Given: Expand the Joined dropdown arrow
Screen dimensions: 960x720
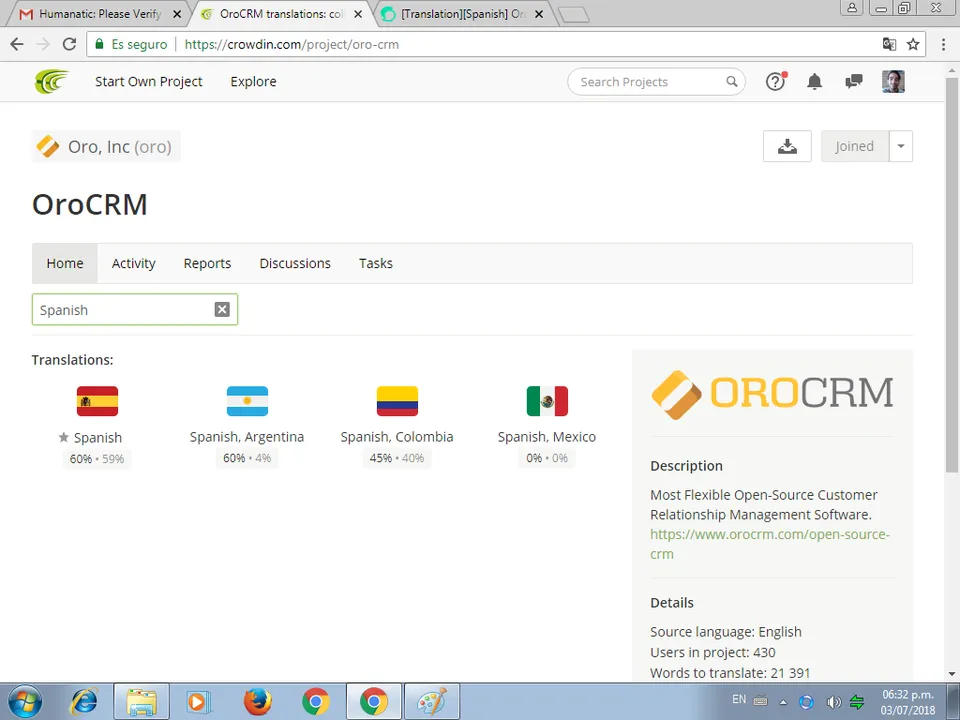Looking at the screenshot, I should [x=901, y=146].
